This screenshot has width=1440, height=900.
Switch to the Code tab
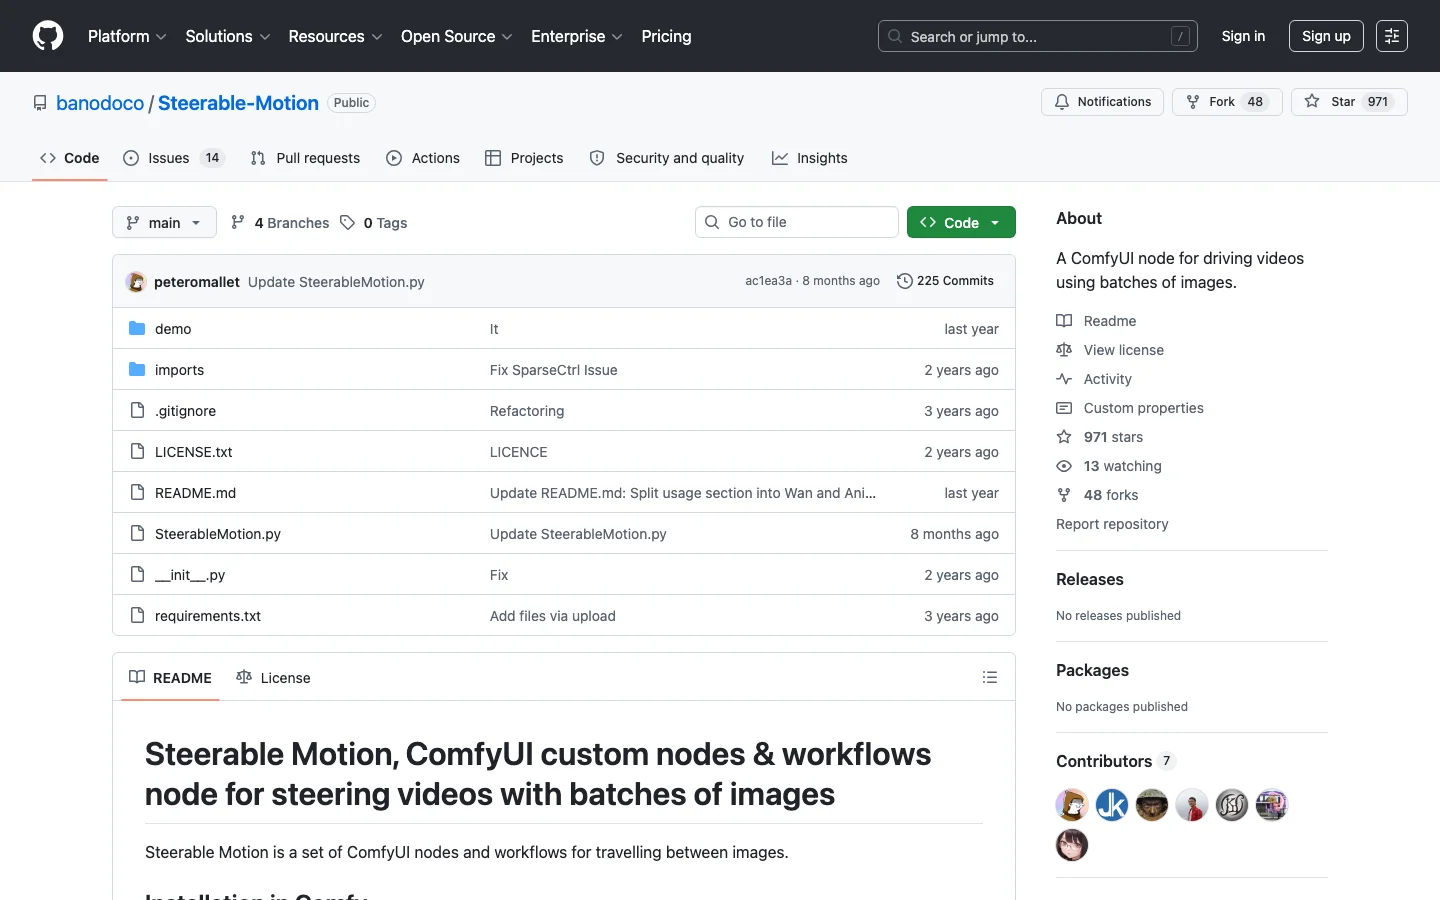pyautogui.click(x=70, y=158)
